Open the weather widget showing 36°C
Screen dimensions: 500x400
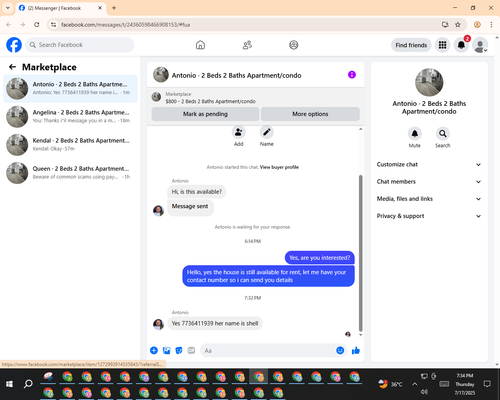click(x=390, y=384)
